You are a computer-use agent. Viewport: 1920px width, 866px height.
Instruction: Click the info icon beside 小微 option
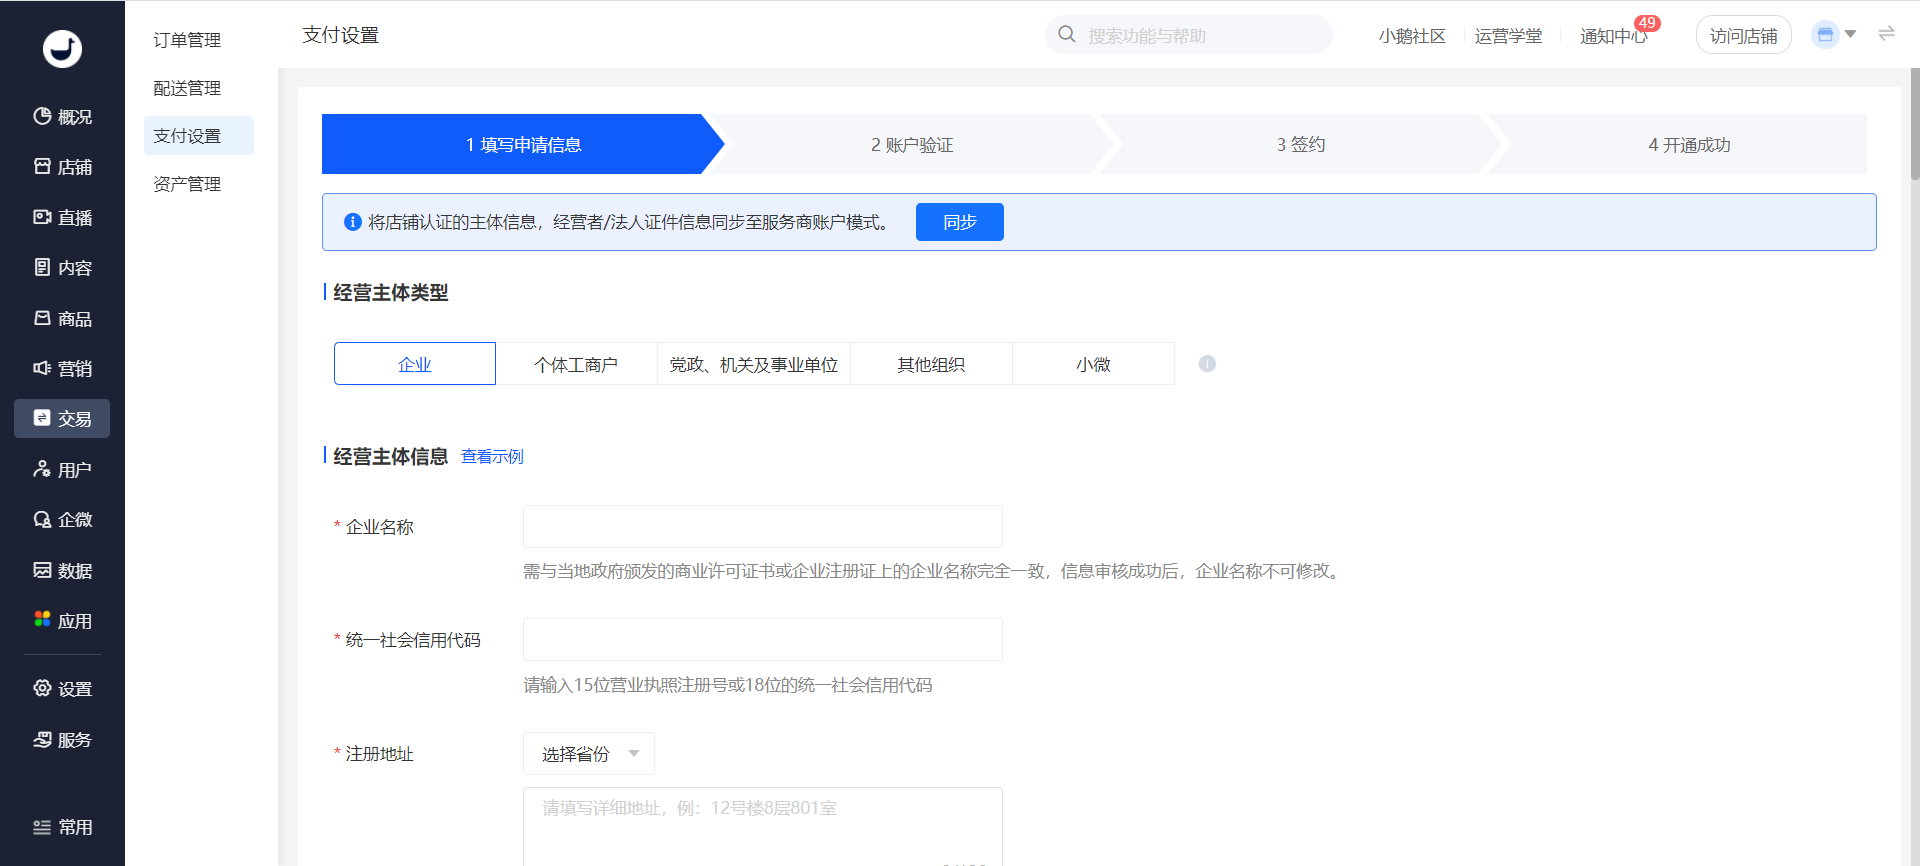click(x=1207, y=364)
